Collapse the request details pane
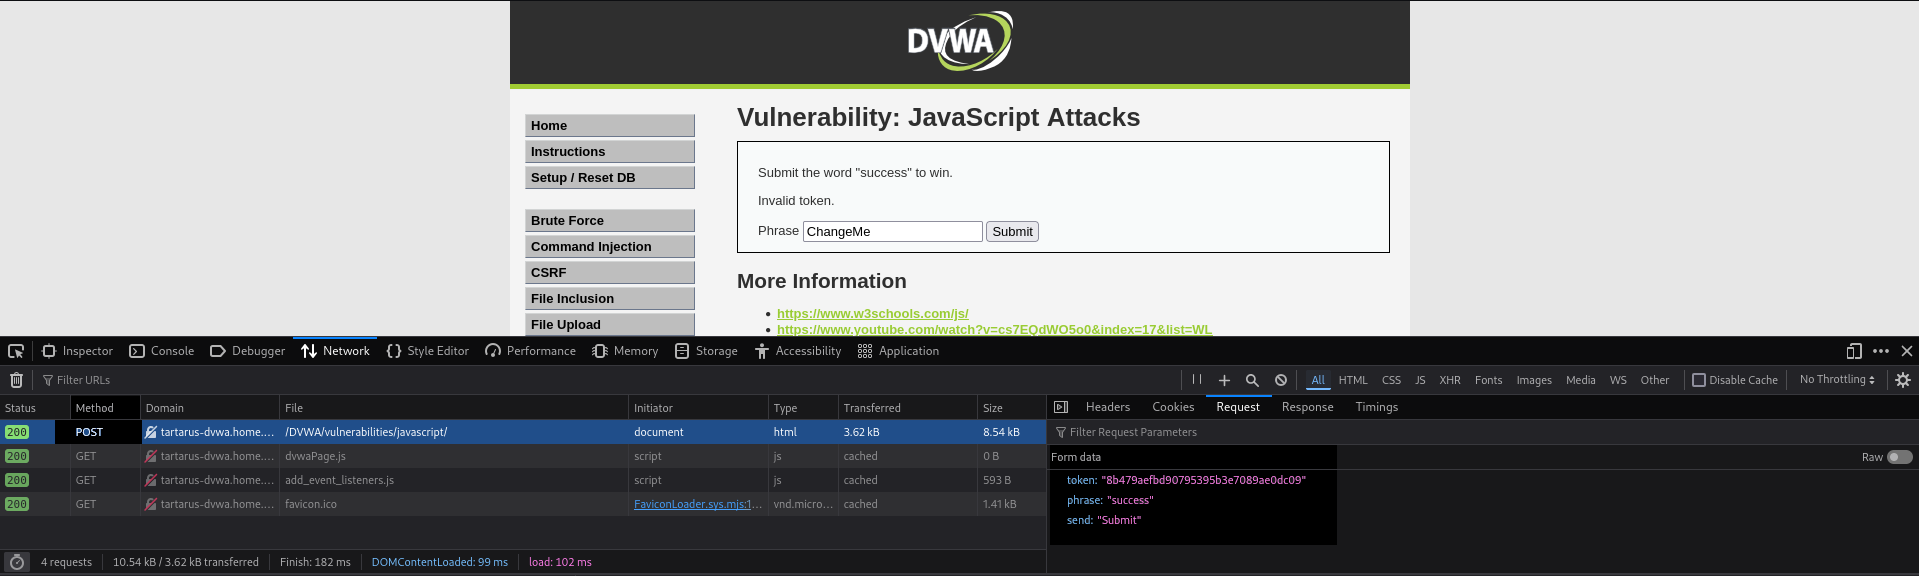Screen dimensions: 1919x576 (1061, 407)
